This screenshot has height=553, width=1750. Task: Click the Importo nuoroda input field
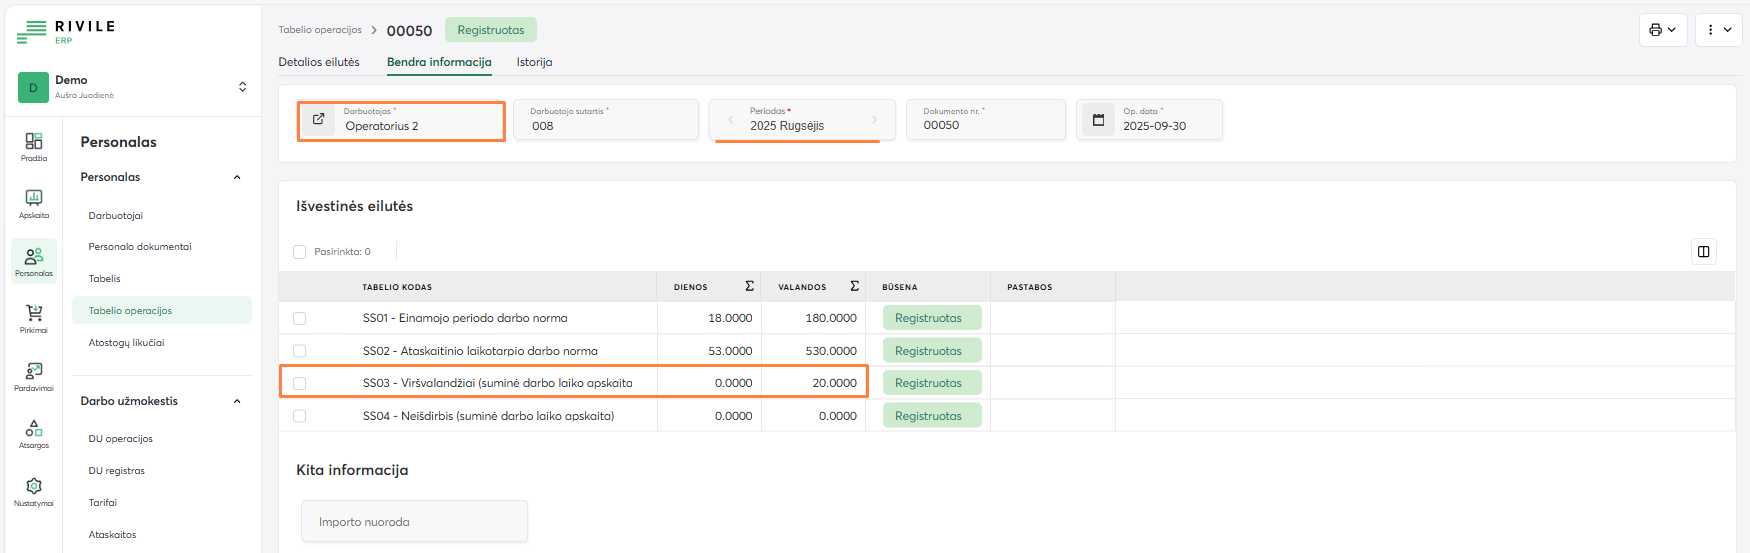(414, 522)
